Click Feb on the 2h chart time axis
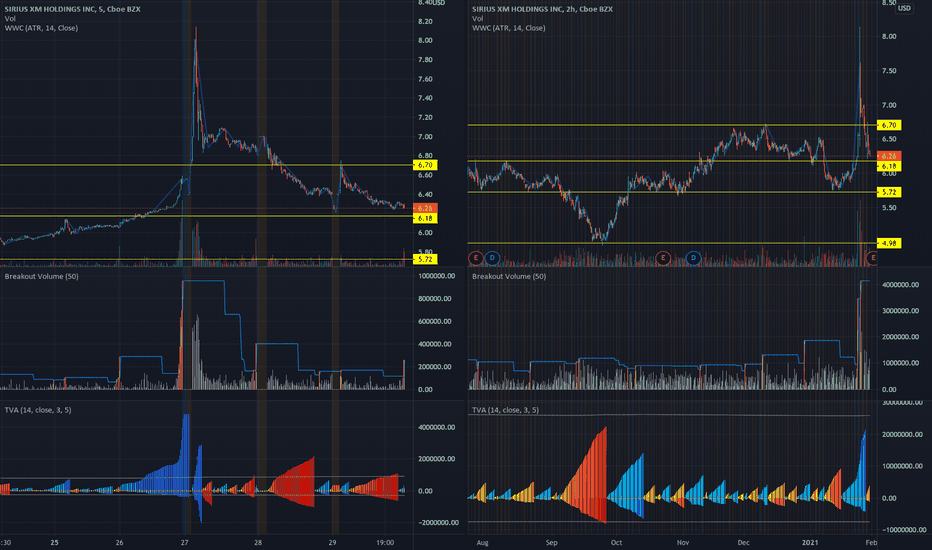The image size is (932, 550). (871, 542)
